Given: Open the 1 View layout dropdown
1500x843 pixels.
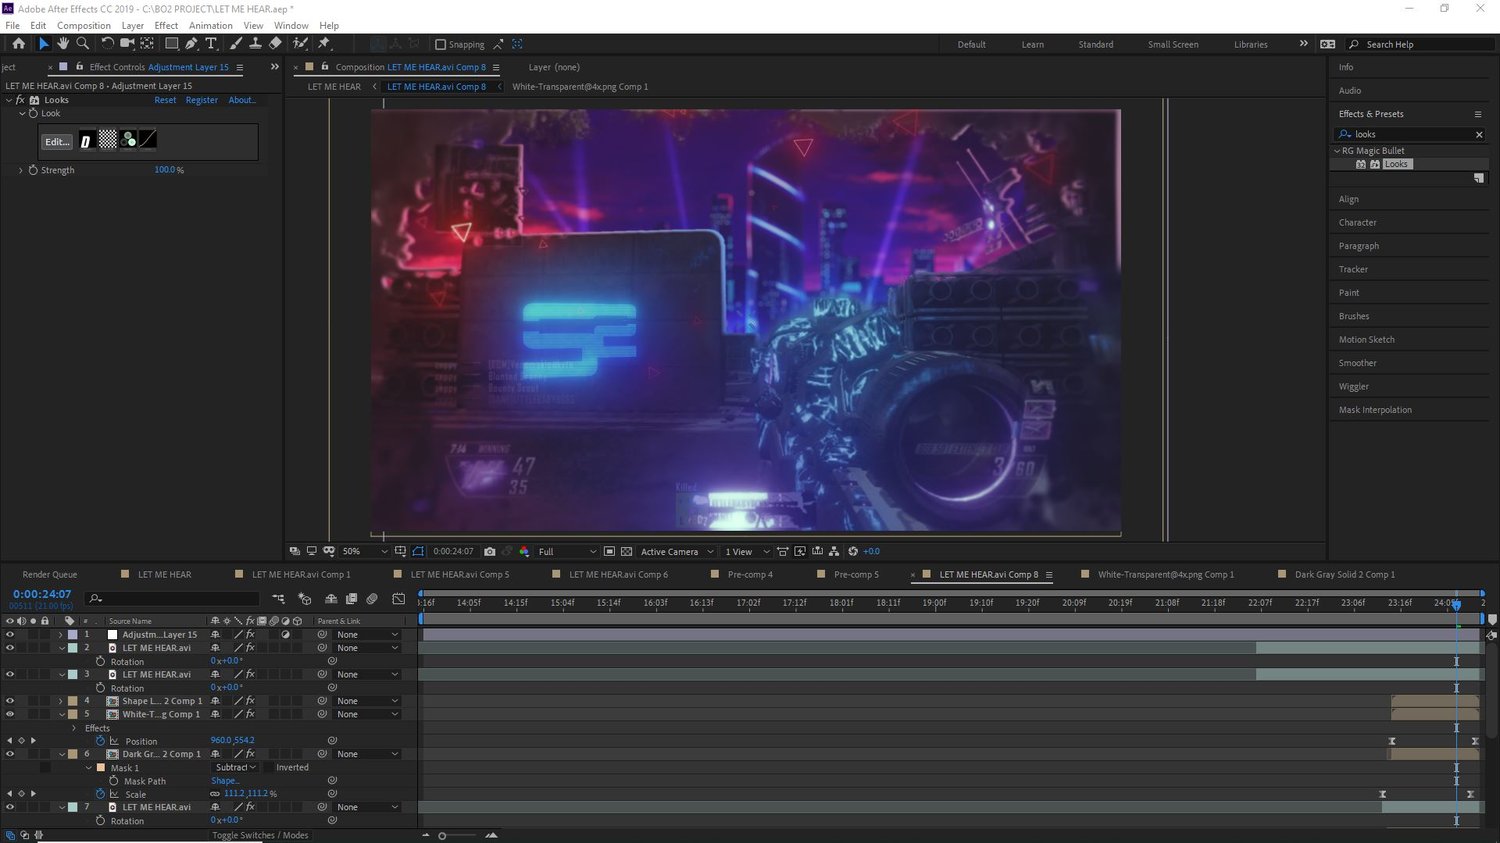Looking at the screenshot, I should pyautogui.click(x=747, y=551).
